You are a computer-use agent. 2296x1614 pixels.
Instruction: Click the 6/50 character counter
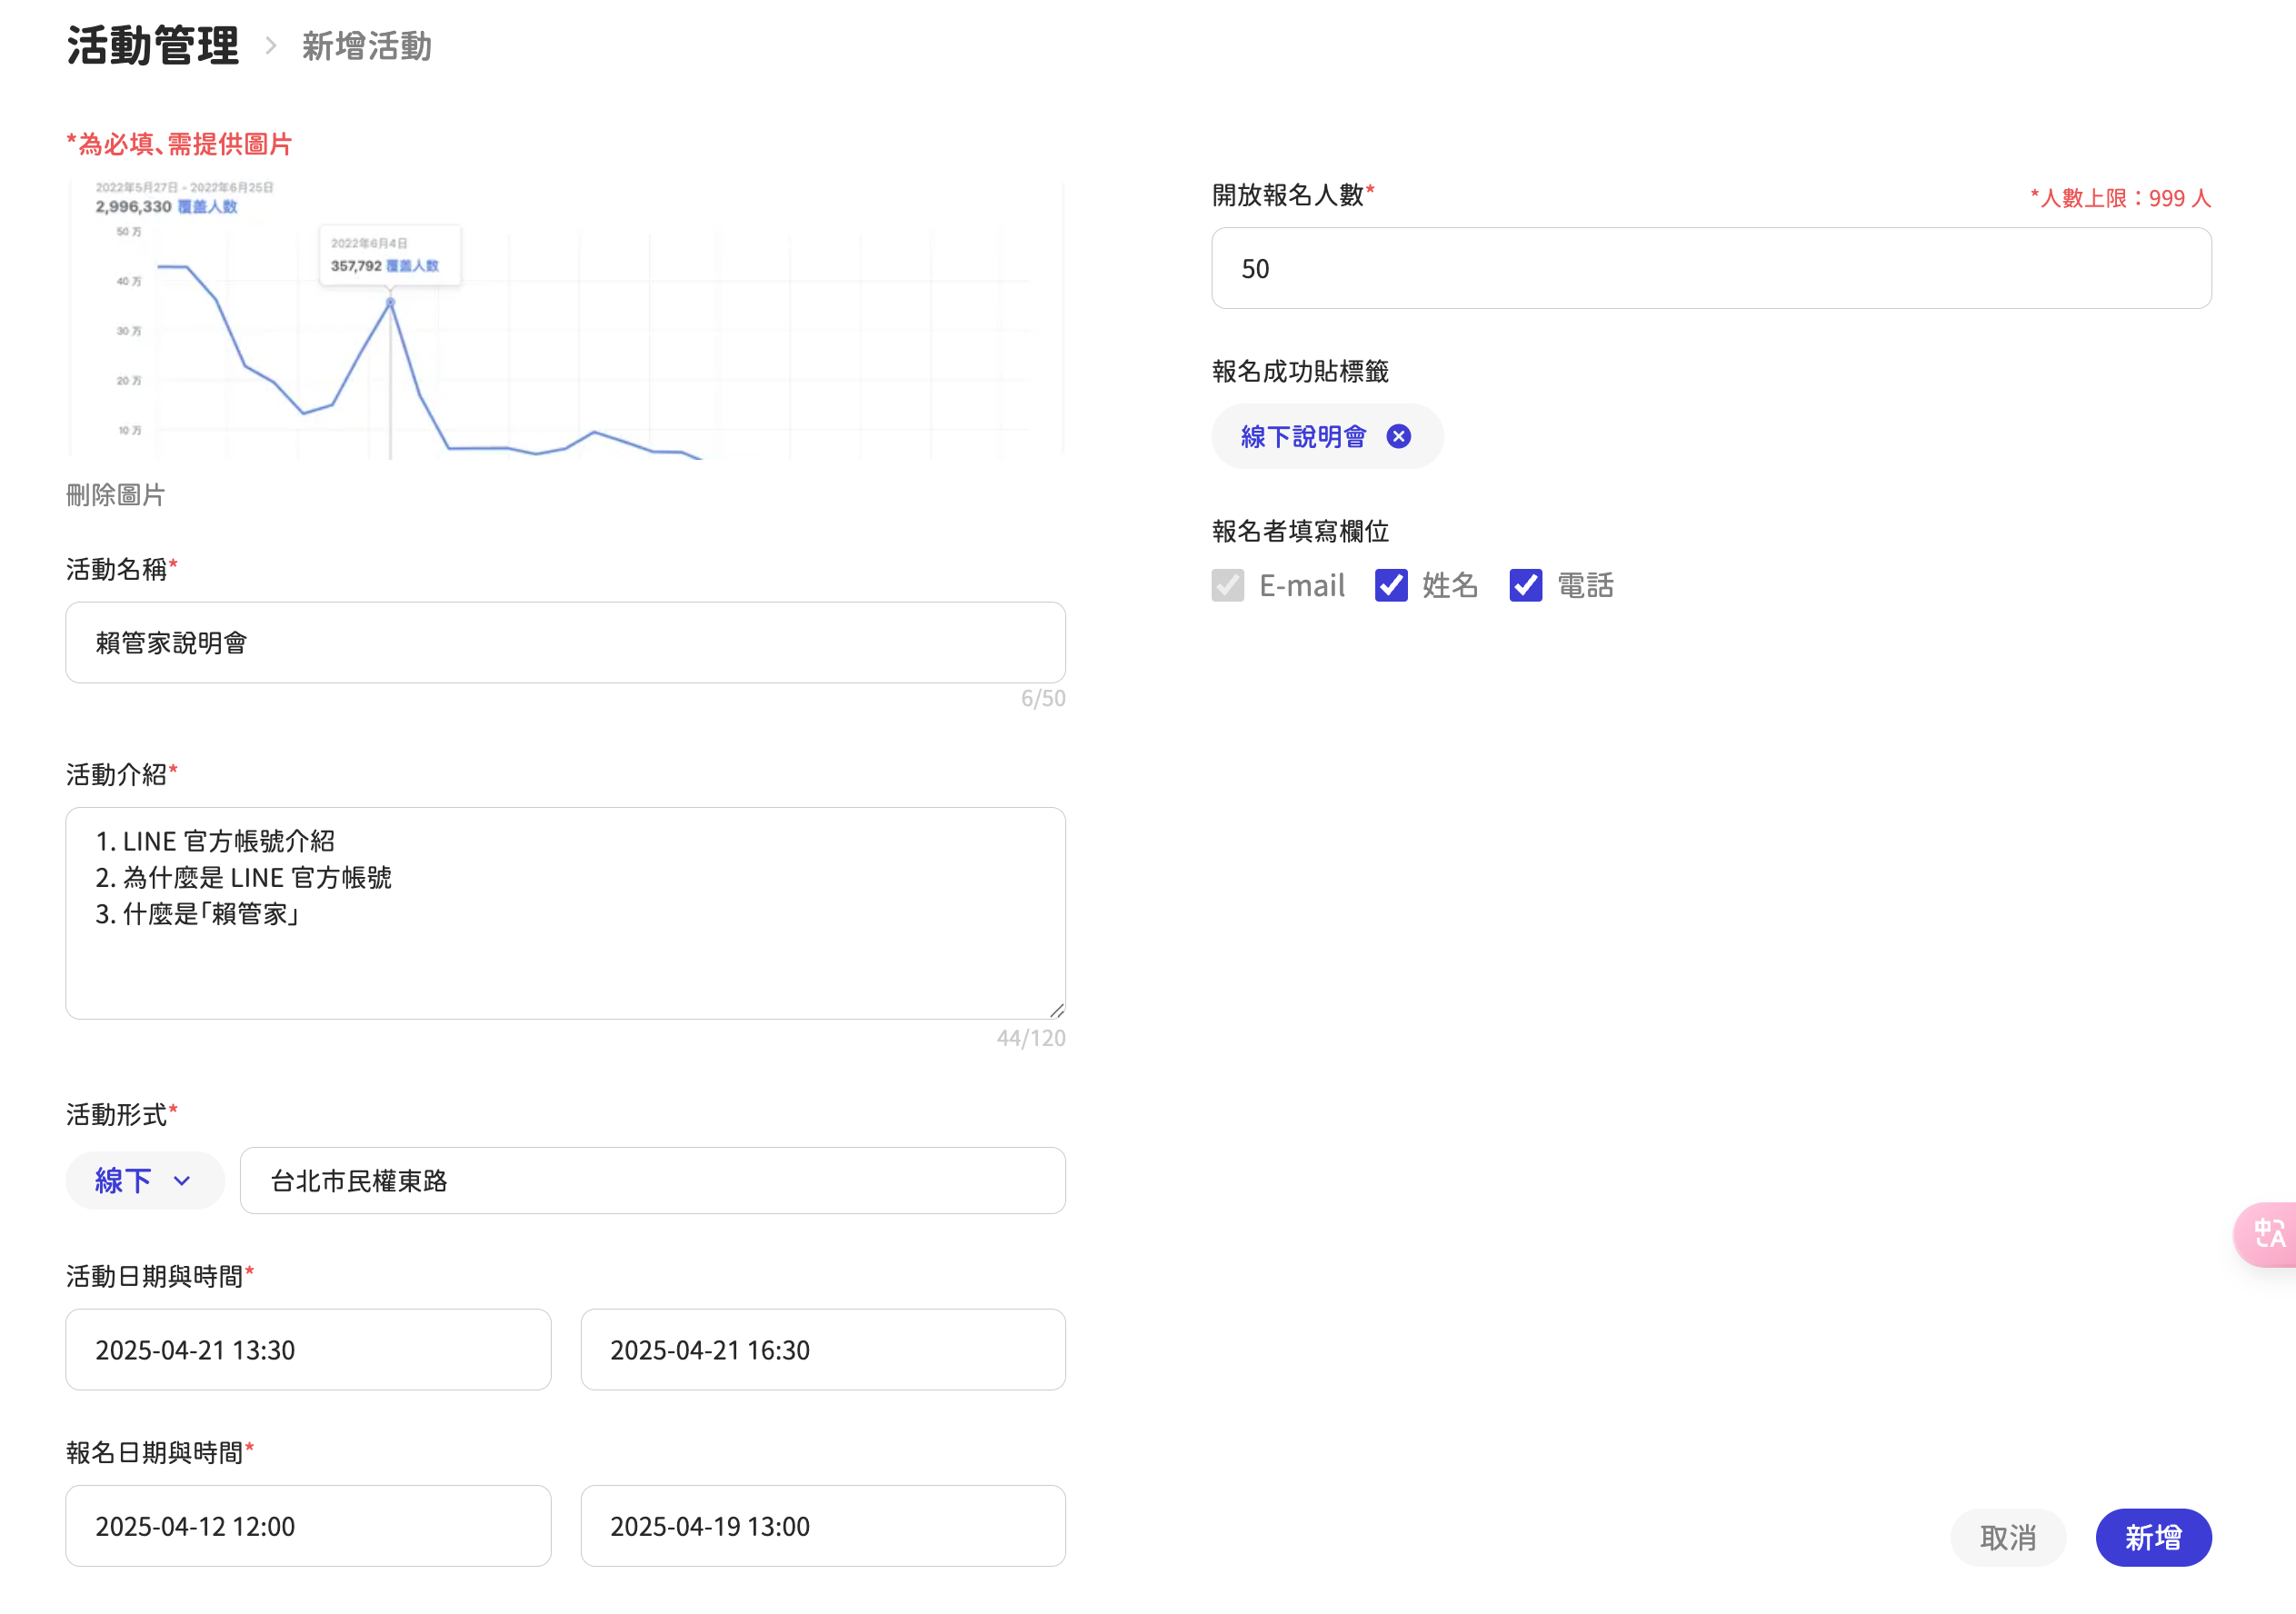(x=1043, y=698)
